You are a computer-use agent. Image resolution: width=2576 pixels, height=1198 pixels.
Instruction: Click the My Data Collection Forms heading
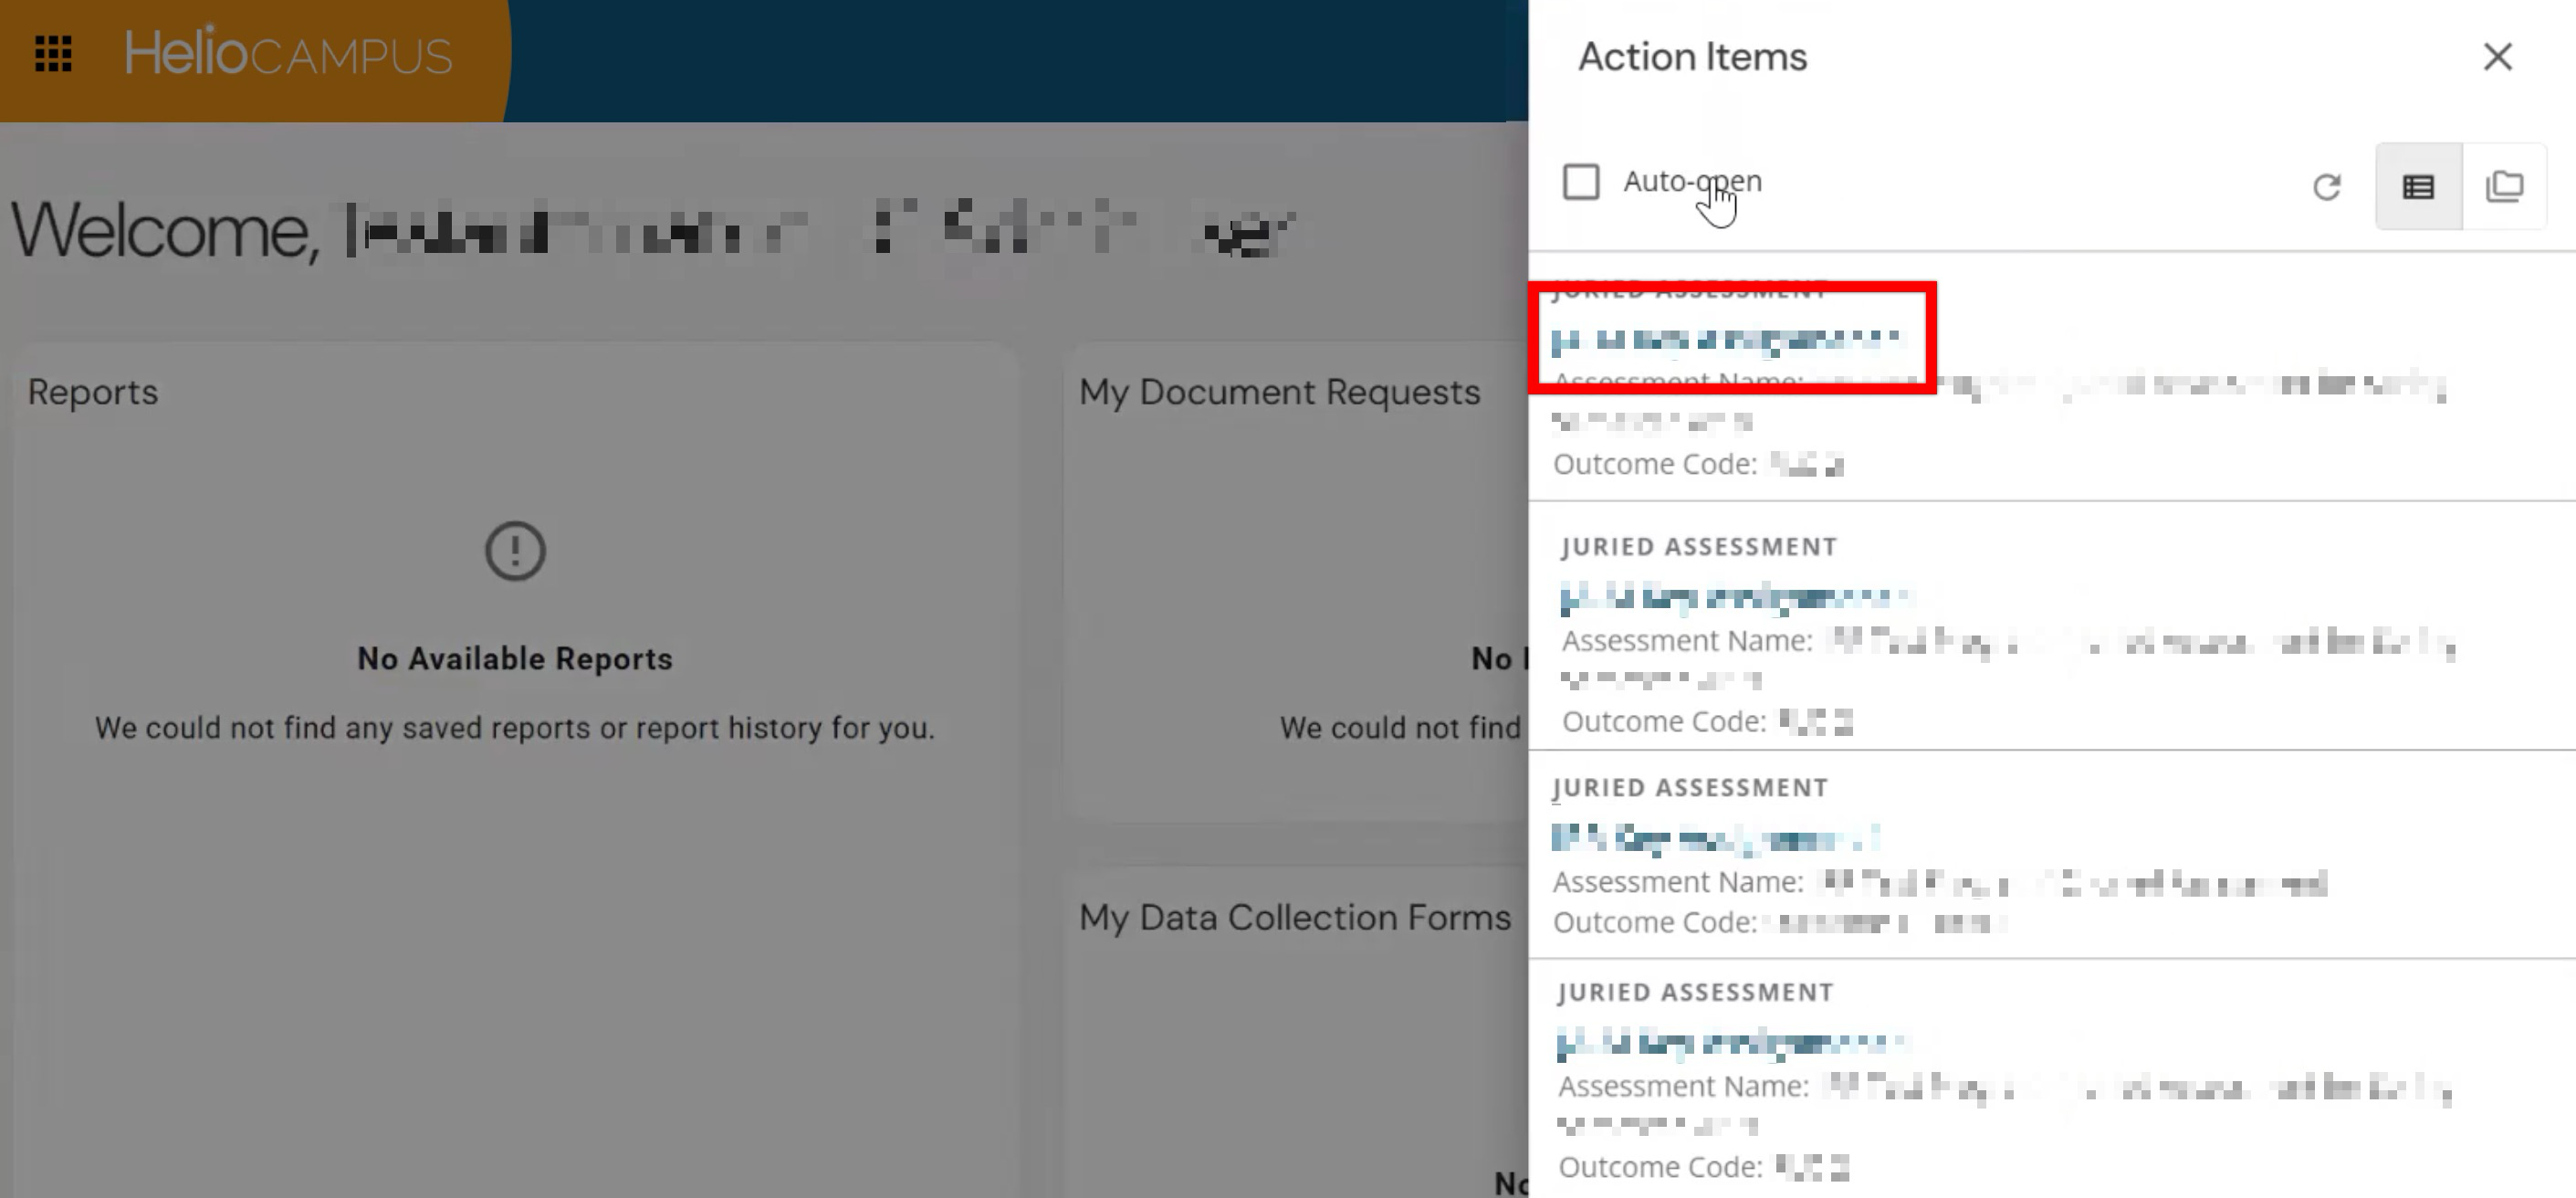pos(1295,918)
